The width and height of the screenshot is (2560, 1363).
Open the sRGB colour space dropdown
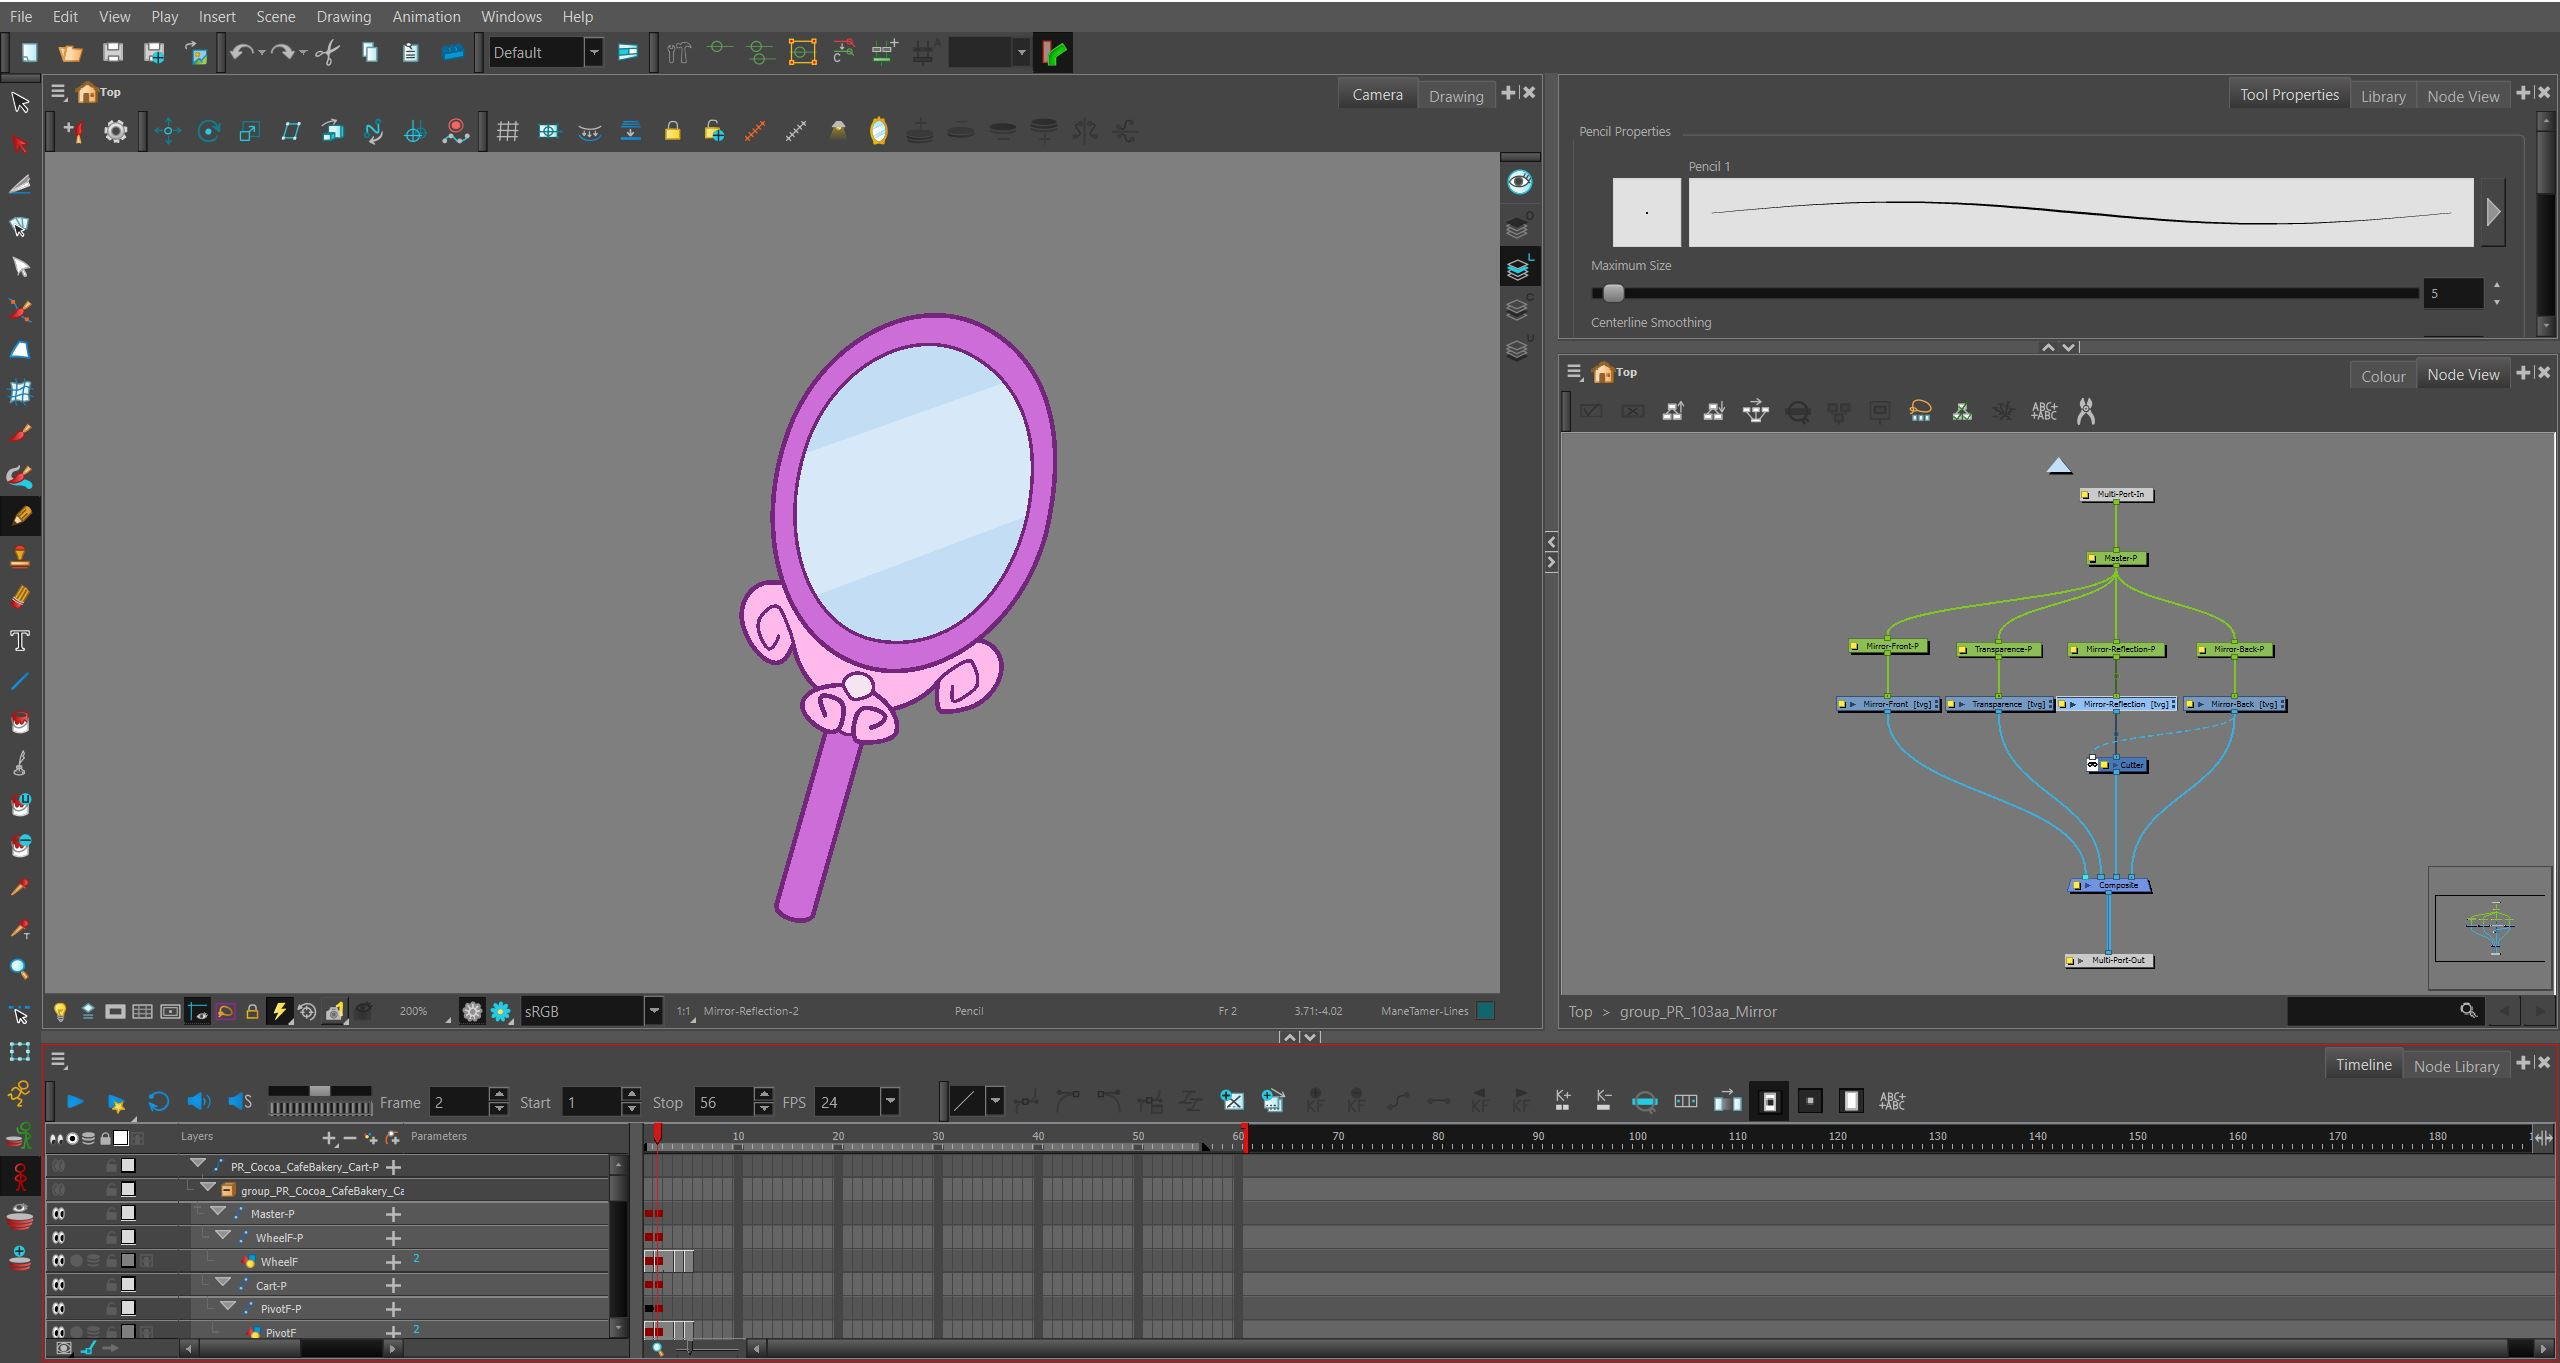[x=654, y=1011]
